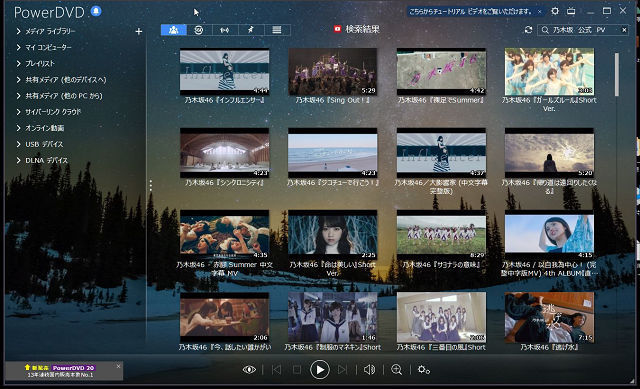The image size is (640, 389).
Task: Select the 360 video tab icon
Action: click(199, 30)
